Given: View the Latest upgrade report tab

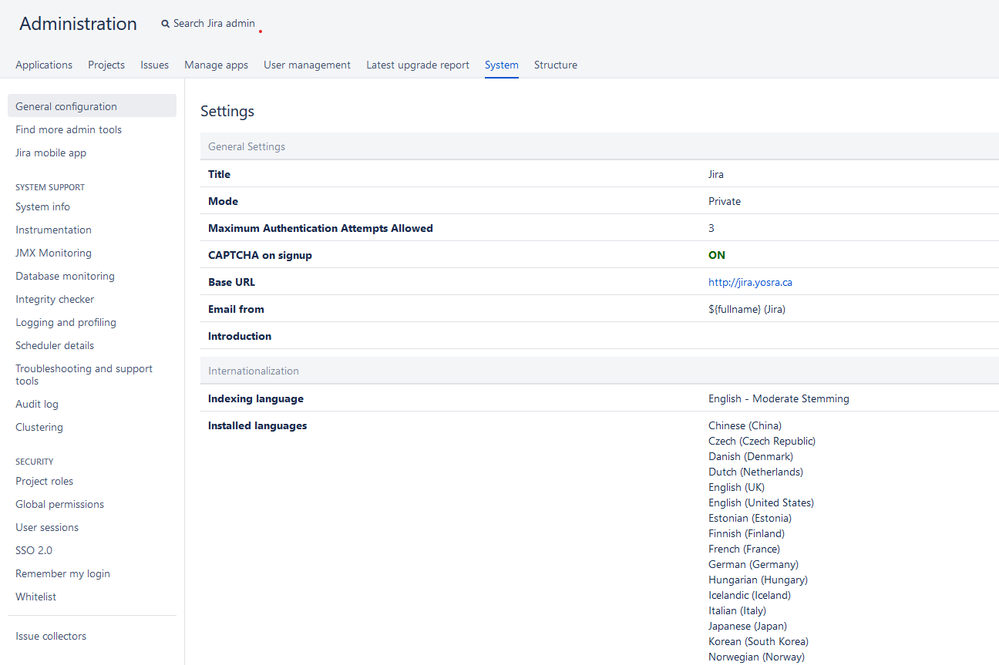Looking at the screenshot, I should (x=417, y=65).
